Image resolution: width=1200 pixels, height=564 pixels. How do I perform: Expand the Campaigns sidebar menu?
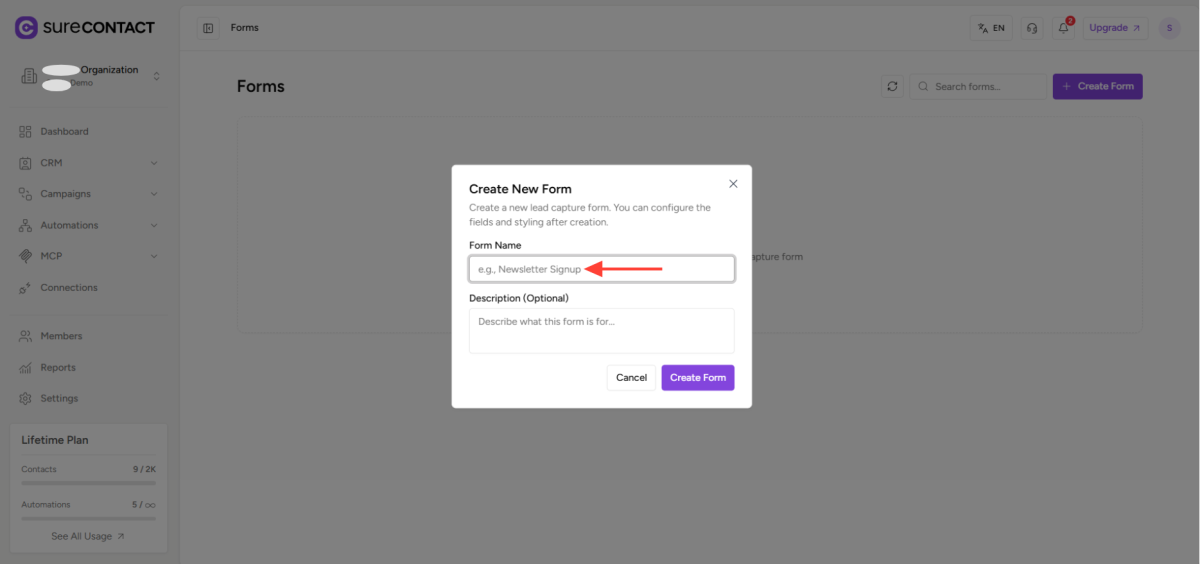pos(89,194)
